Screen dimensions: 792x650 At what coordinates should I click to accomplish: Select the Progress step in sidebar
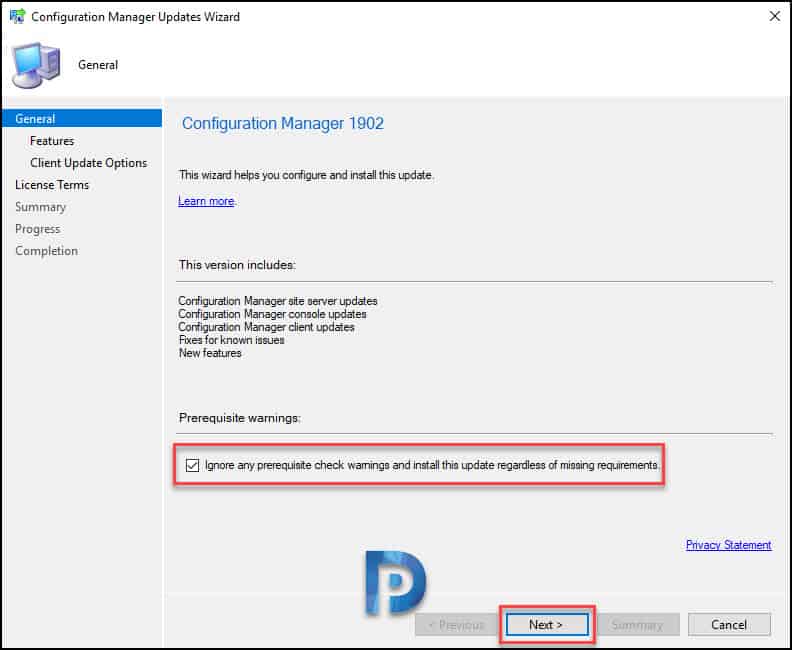coord(37,229)
